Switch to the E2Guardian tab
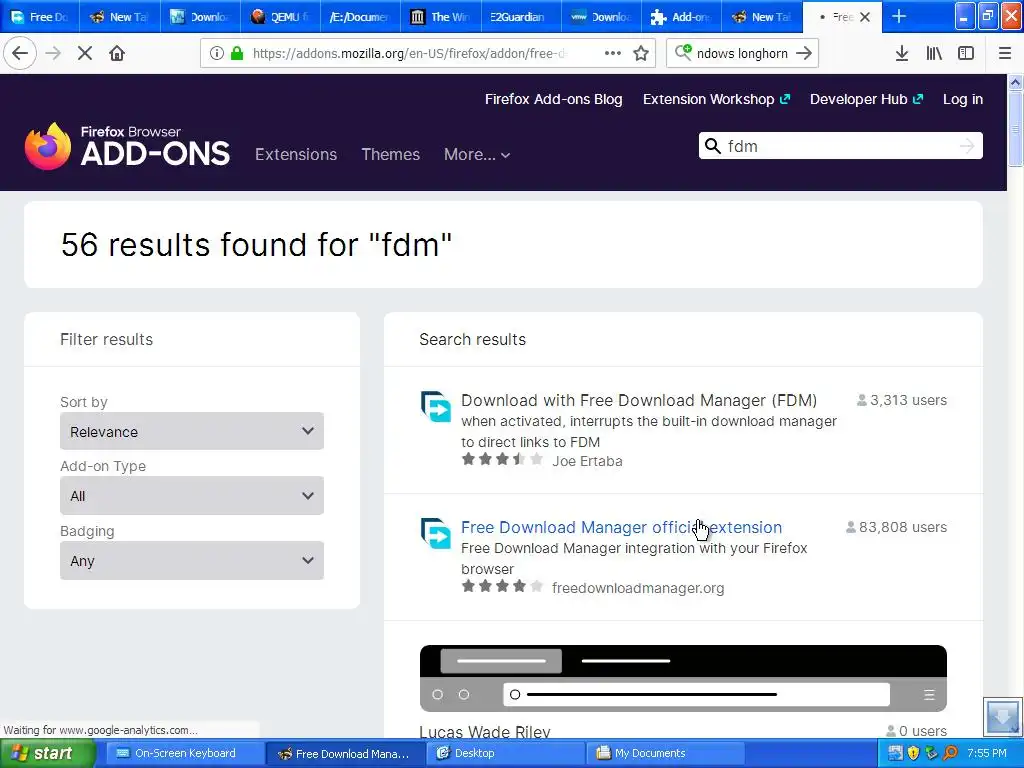1024x768 pixels. point(521,17)
